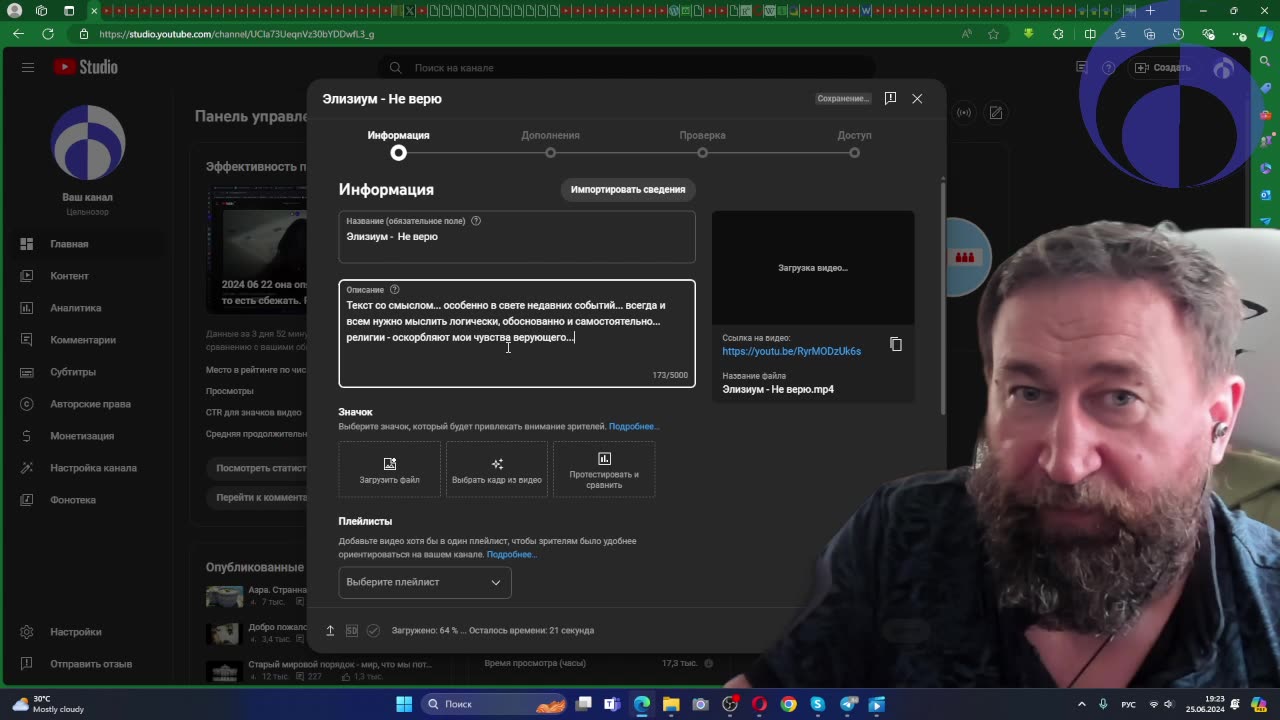The height and width of the screenshot is (720, 1280).
Task: Click Импортировать сведения button
Action: (628, 189)
